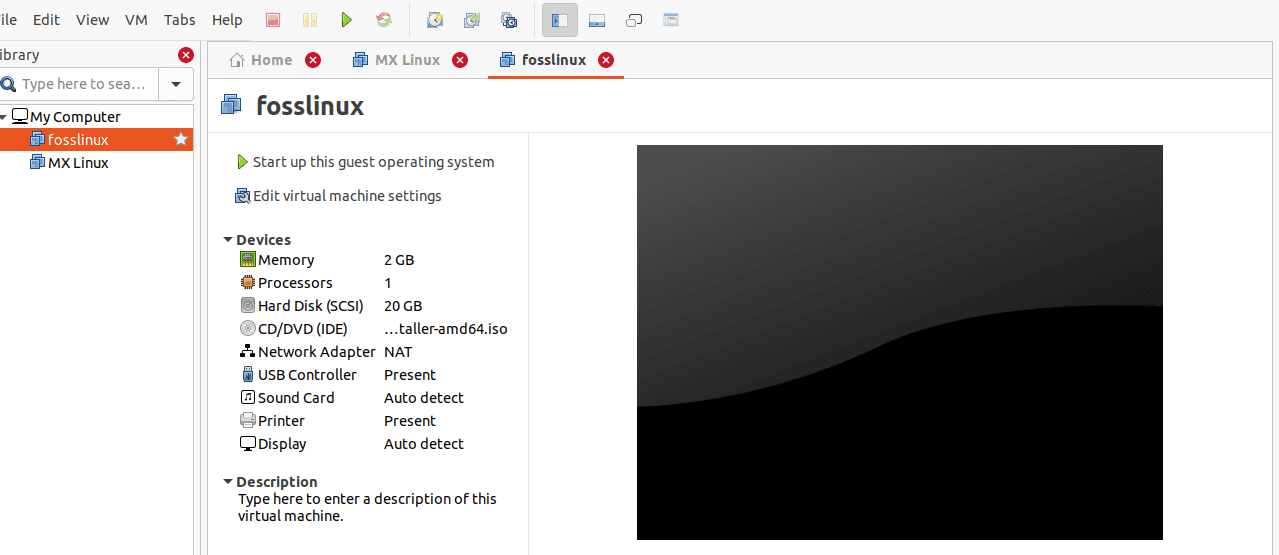This screenshot has width=1279, height=555.
Task: Select fosslinux in the library tree
Action: click(78, 140)
